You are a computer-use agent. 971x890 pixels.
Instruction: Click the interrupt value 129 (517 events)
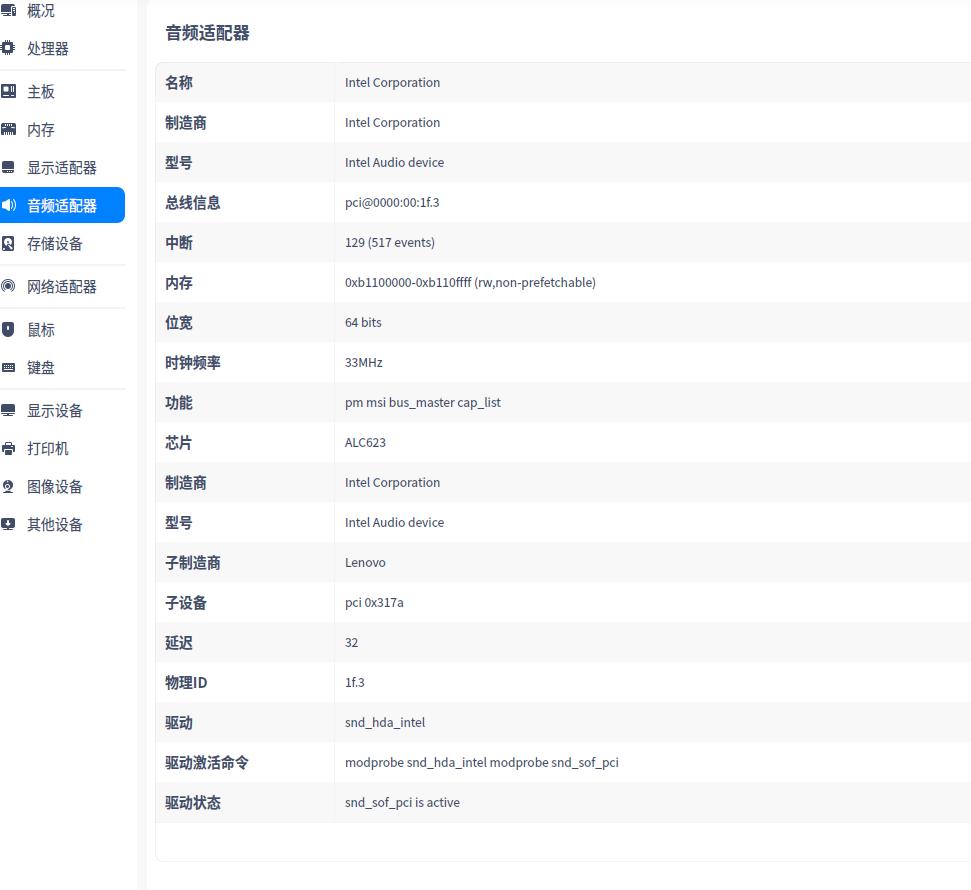click(390, 242)
